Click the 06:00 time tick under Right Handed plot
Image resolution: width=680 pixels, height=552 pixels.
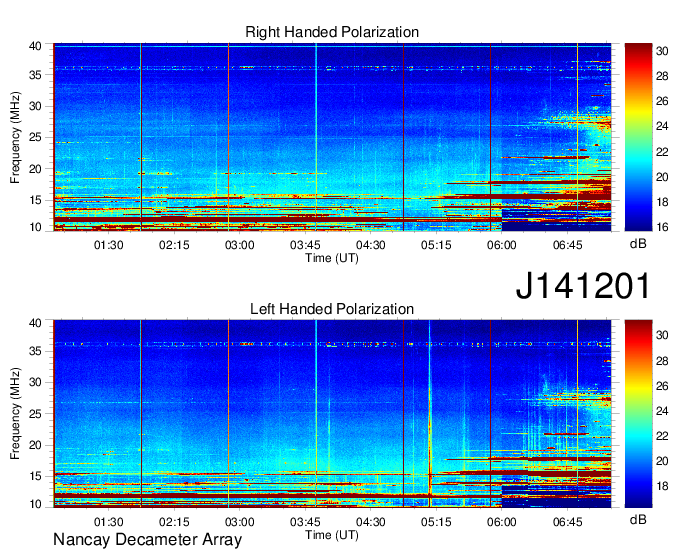pyautogui.click(x=501, y=245)
